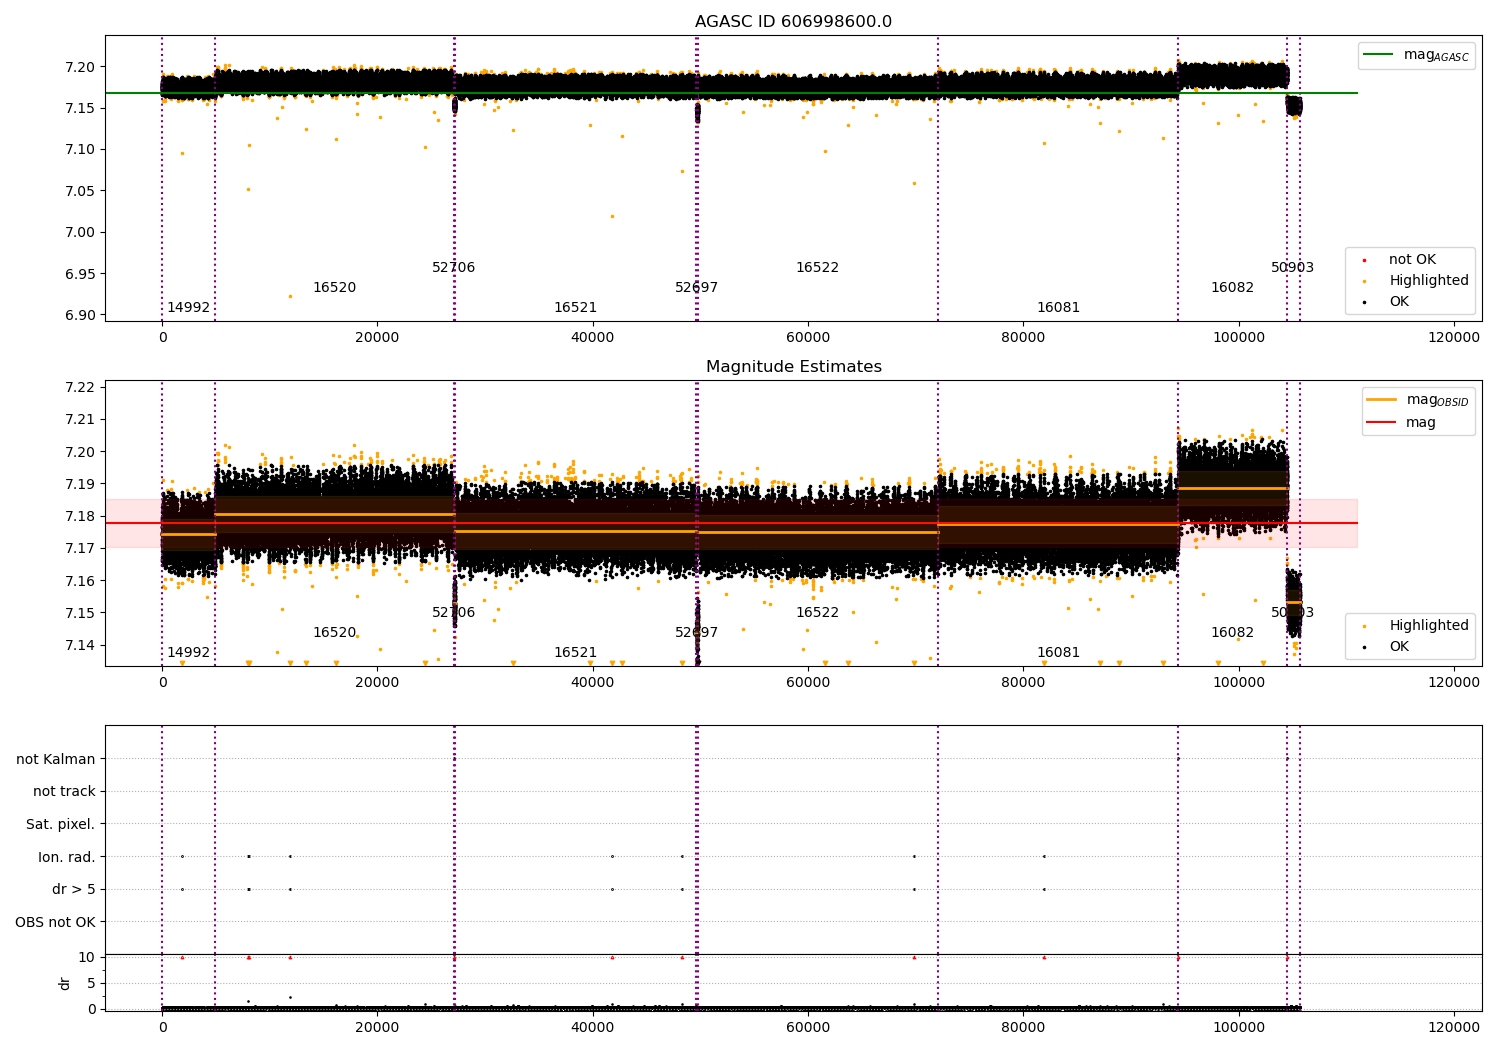Click y-axis tick 7.22 on Magnitude Estimates plot
Image resolution: width=1500 pixels, height=1050 pixels.
tap(81, 387)
